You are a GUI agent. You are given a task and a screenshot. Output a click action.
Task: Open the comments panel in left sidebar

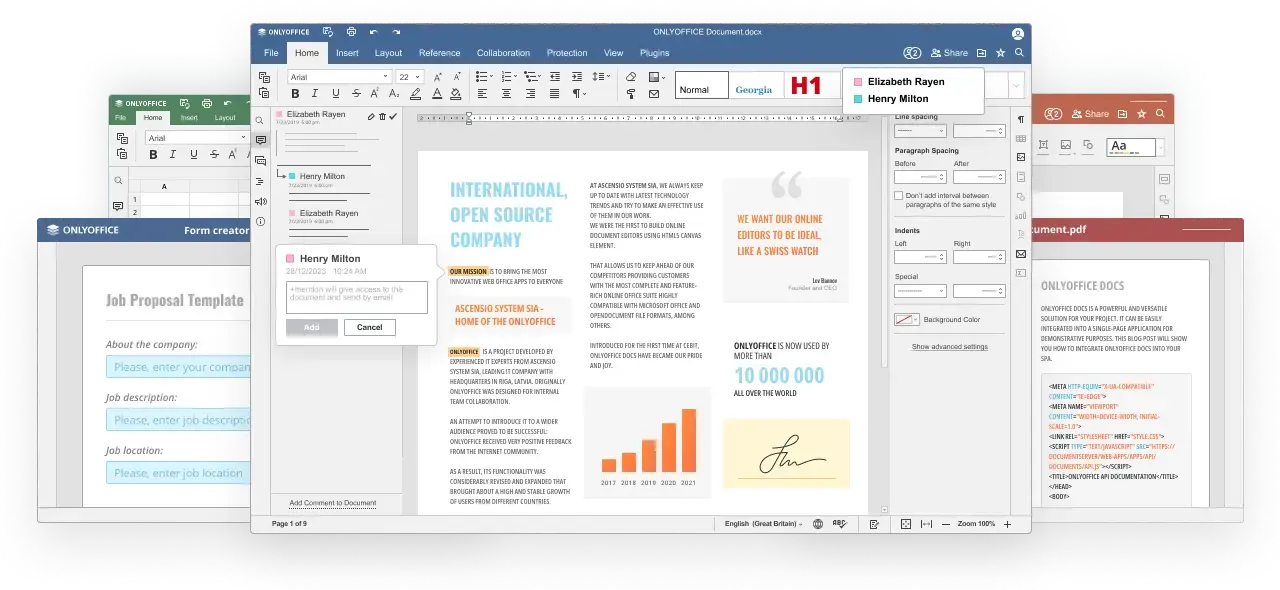[x=261, y=140]
